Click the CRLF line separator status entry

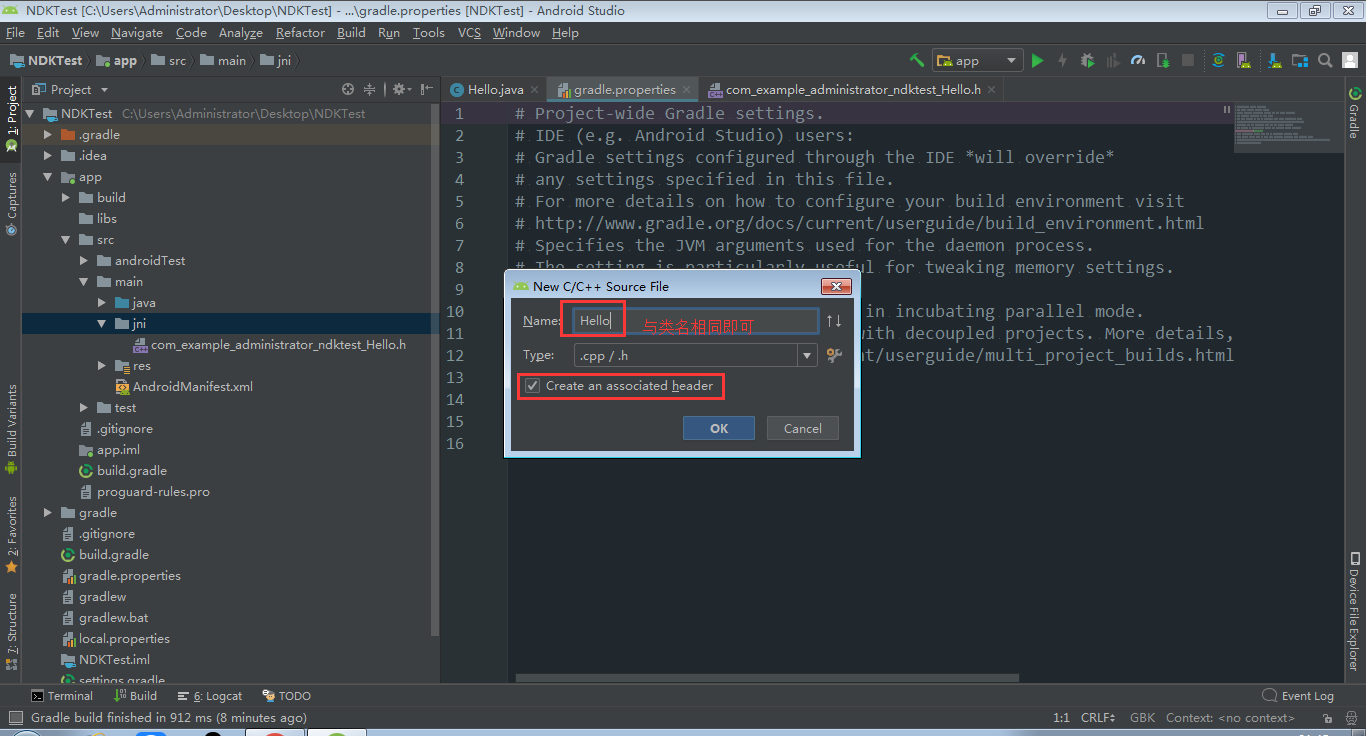click(x=1098, y=717)
